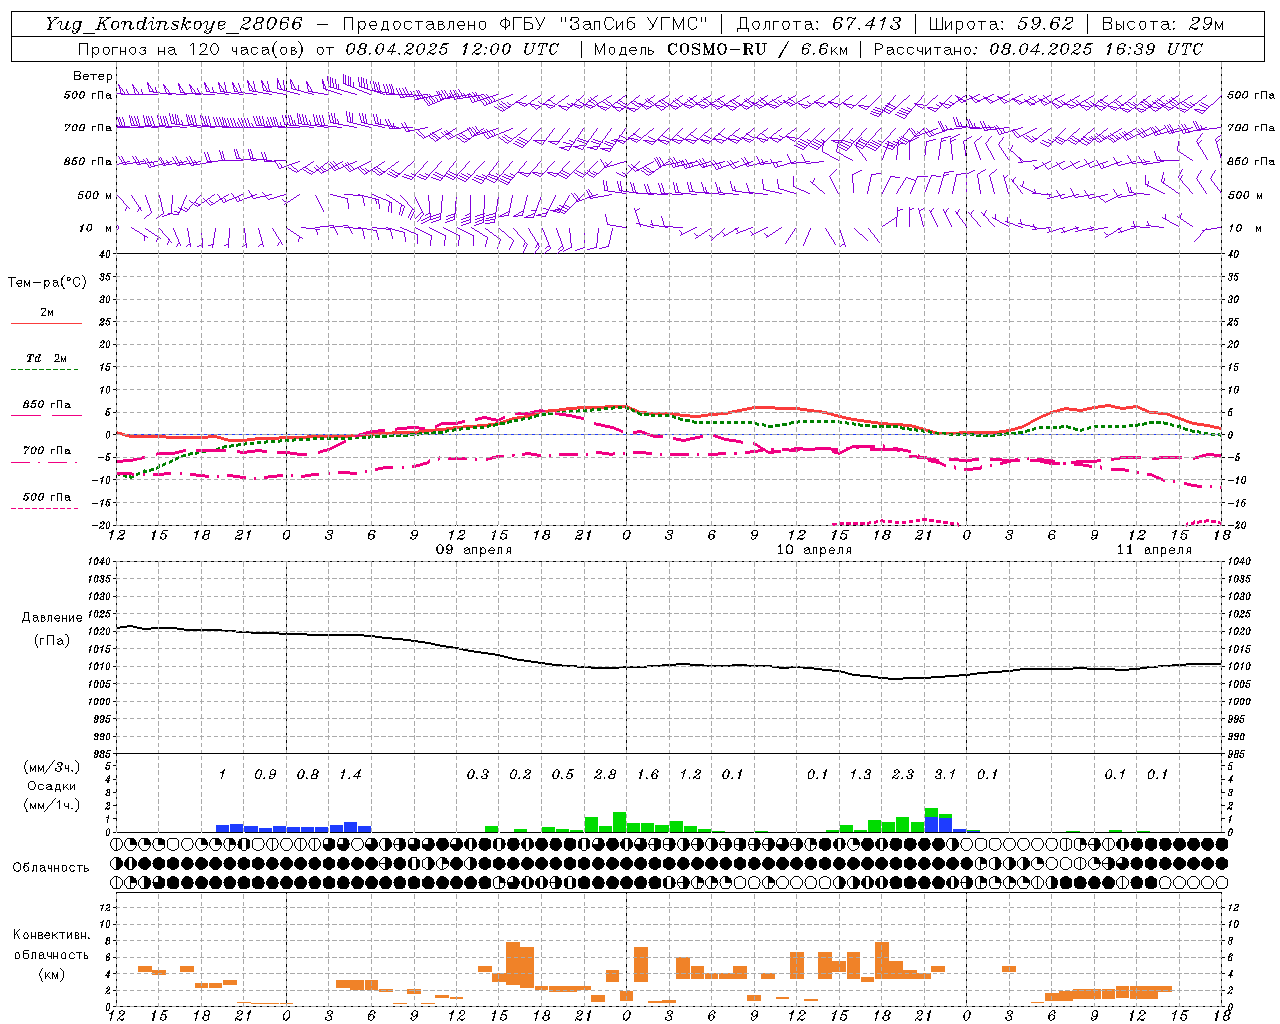Click the Осадки precipitation label
The width and height of the screenshot is (1280, 1024).
52,786
